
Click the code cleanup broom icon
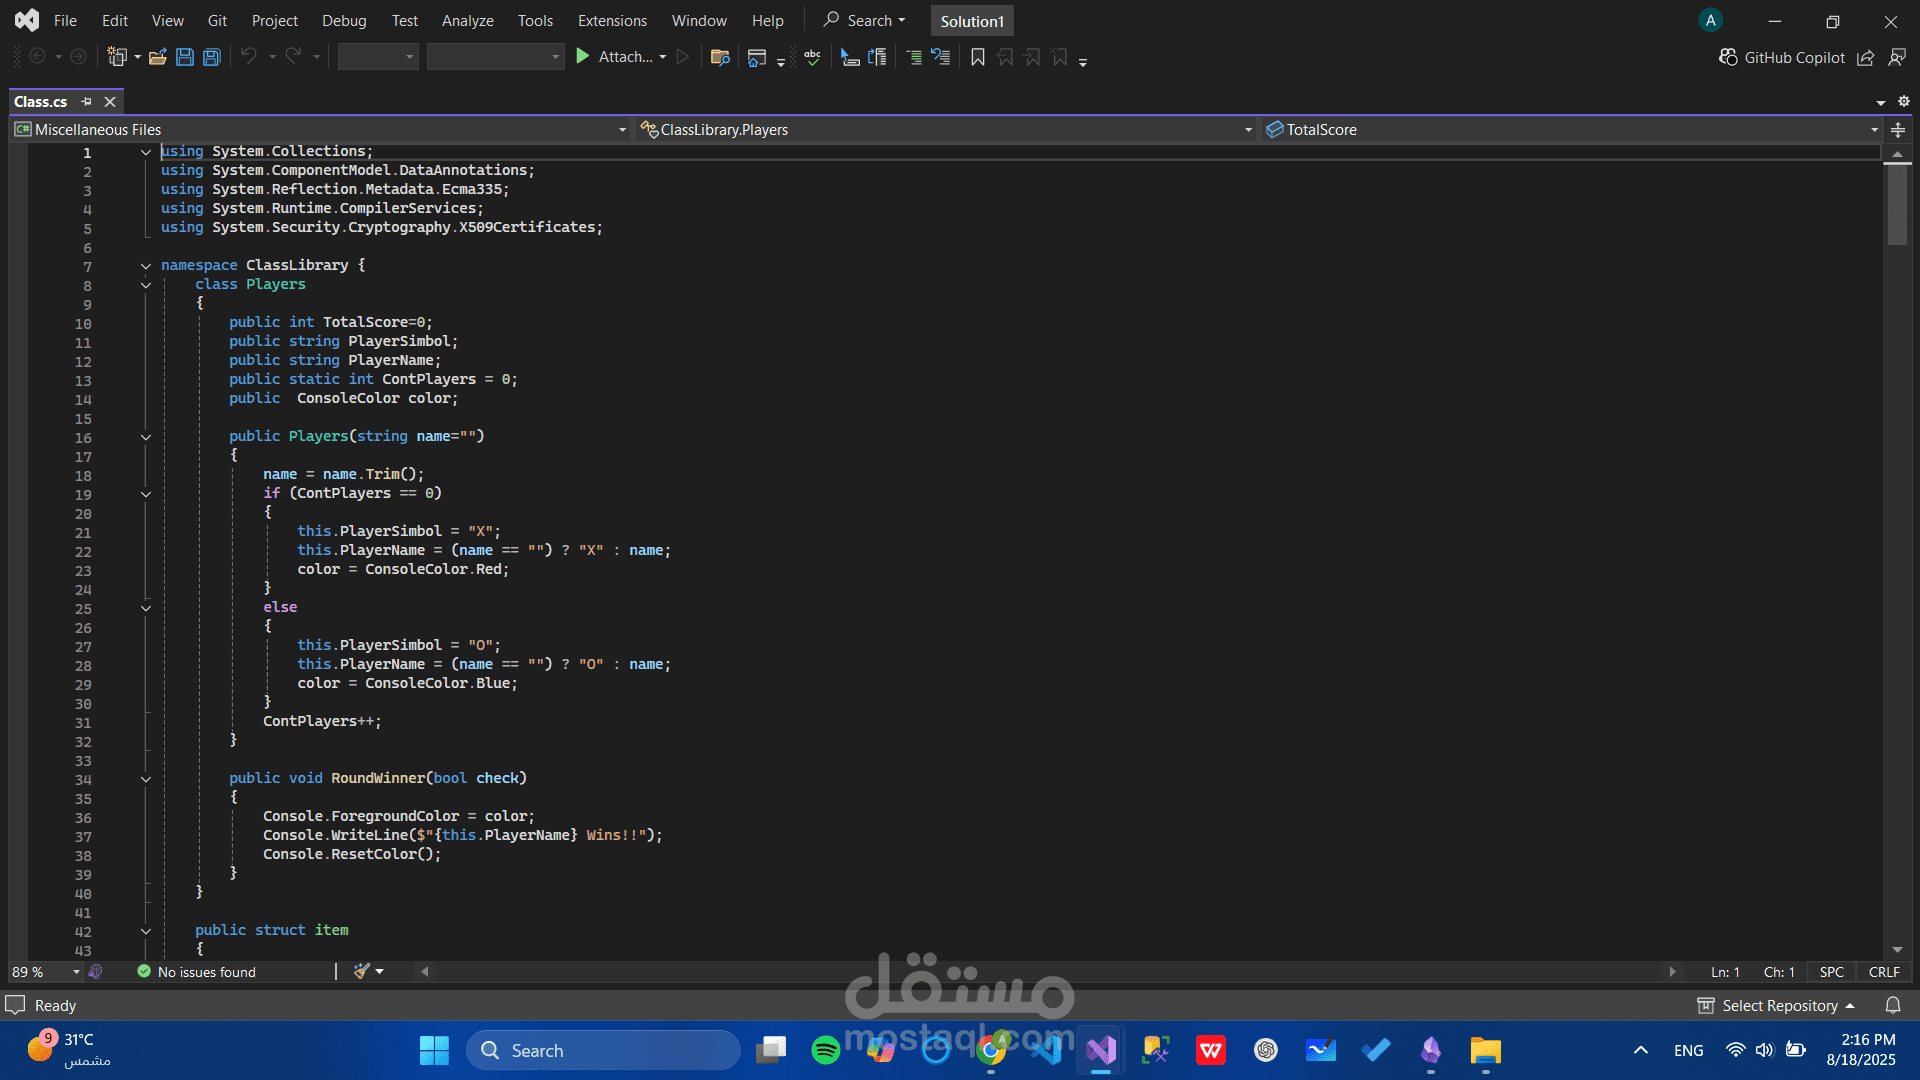tap(362, 971)
